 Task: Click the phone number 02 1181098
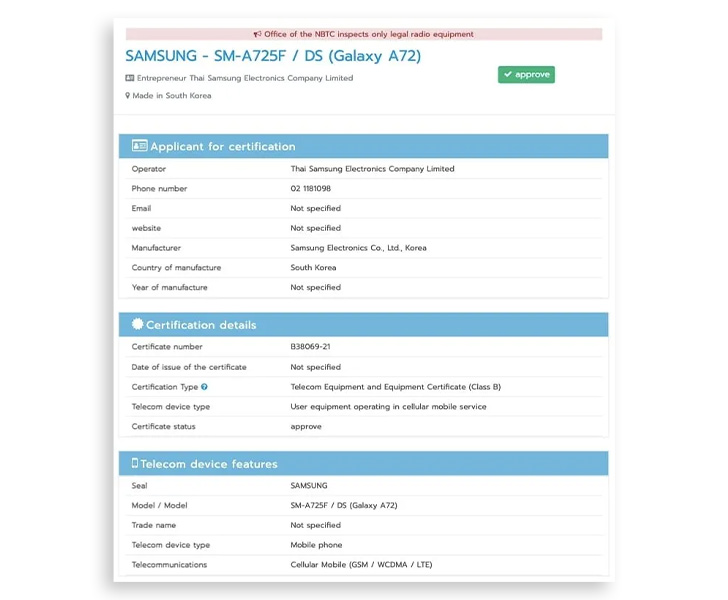[311, 189]
